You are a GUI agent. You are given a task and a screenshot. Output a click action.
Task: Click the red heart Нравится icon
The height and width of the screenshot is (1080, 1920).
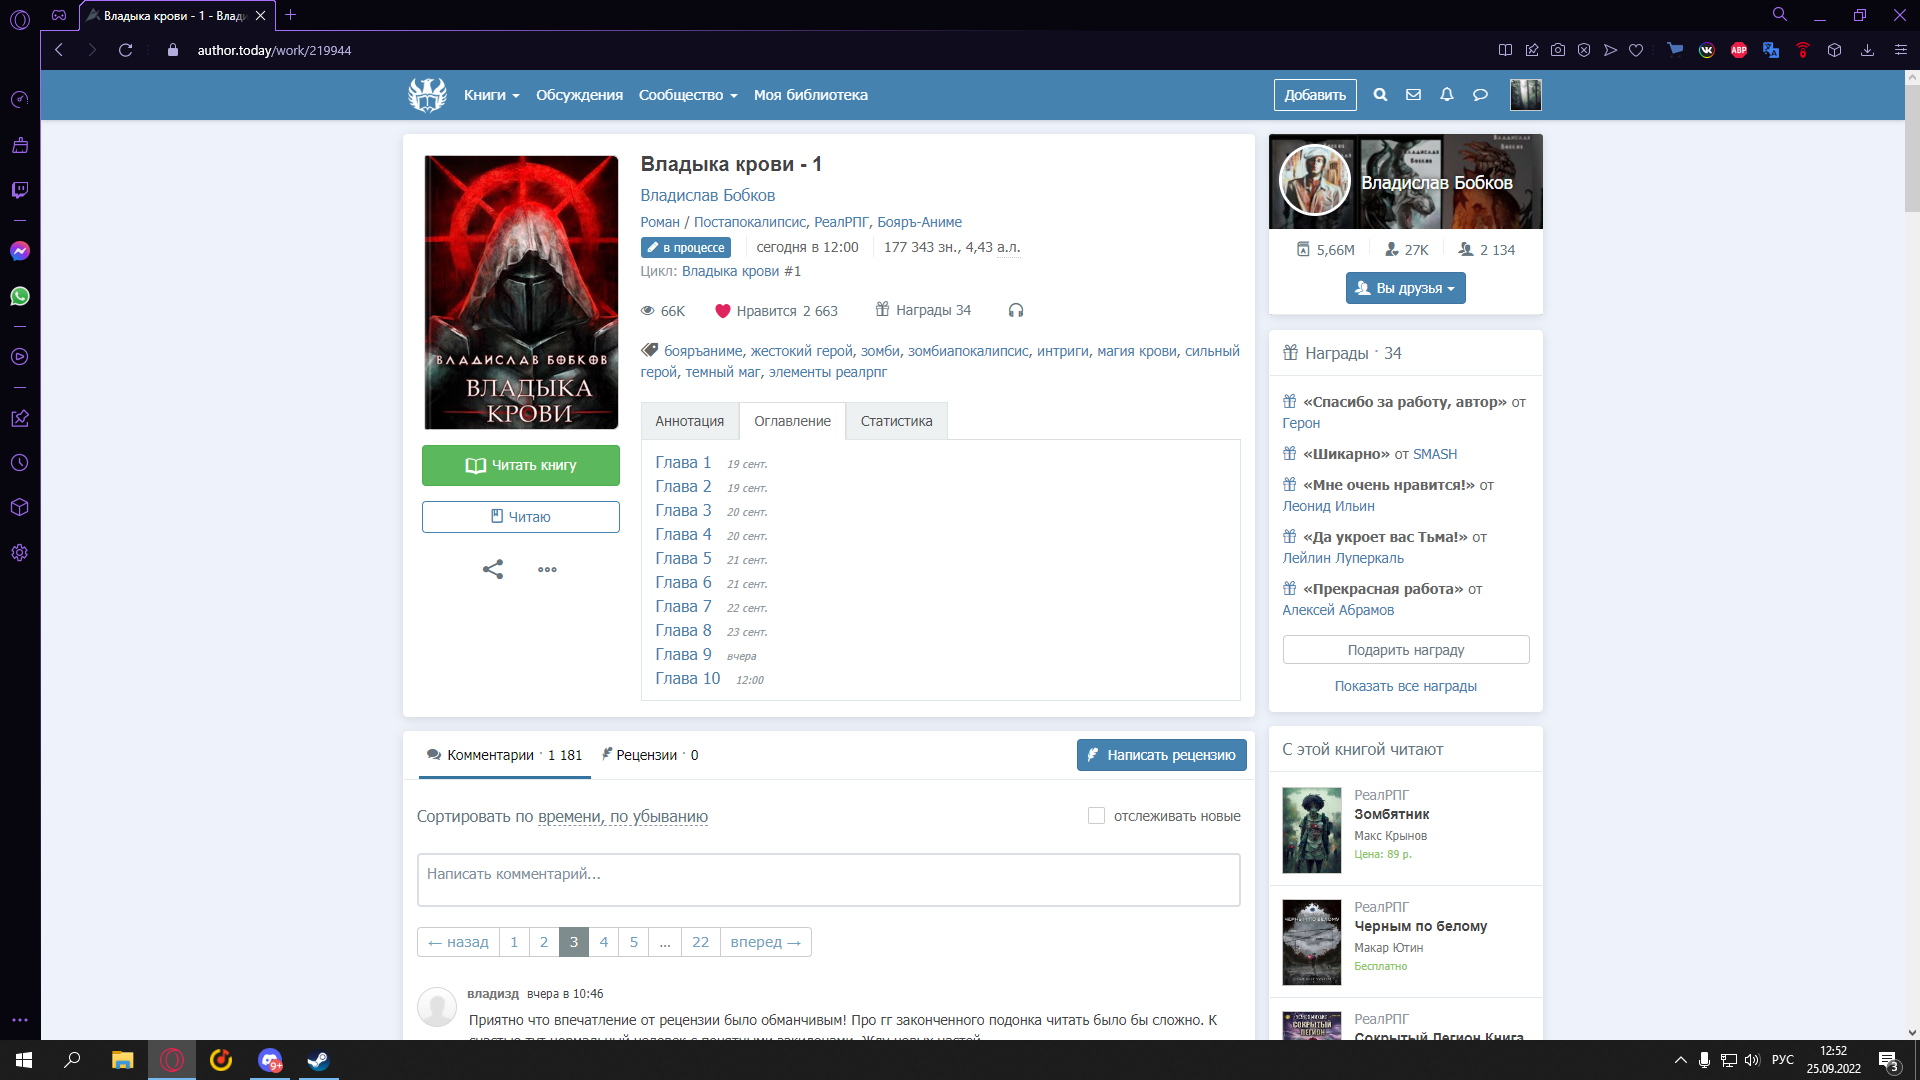tap(723, 311)
